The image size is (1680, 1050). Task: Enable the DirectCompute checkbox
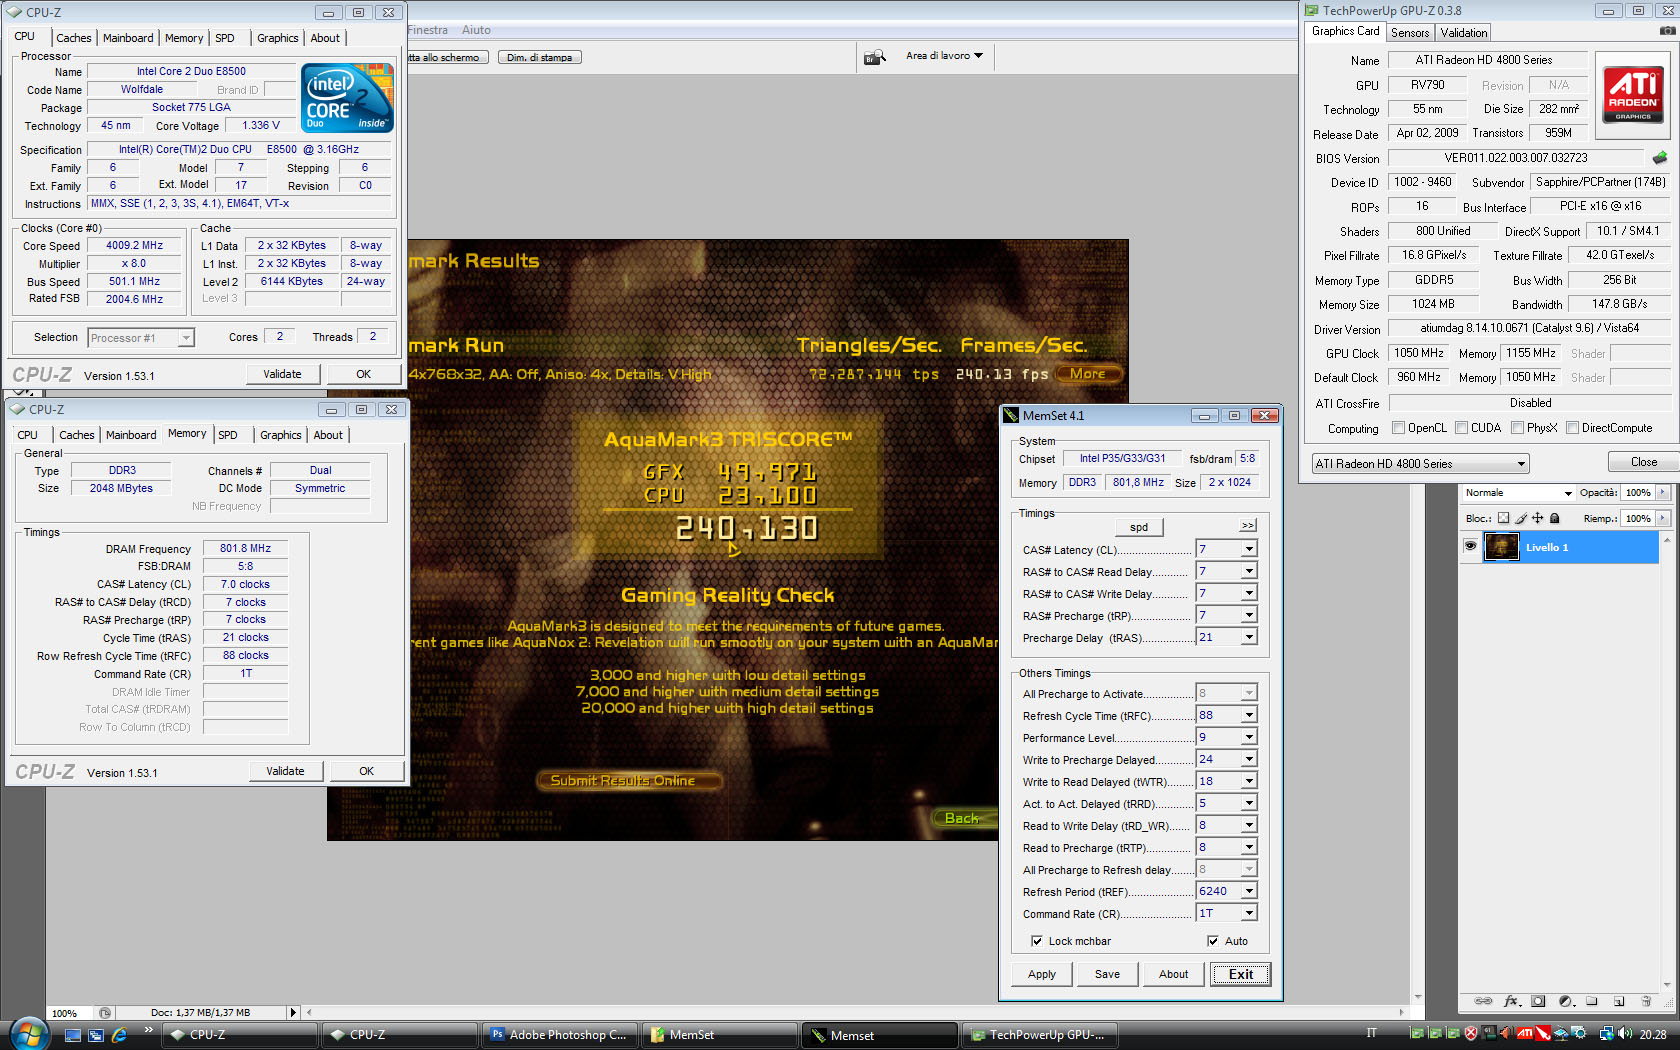1573,428
